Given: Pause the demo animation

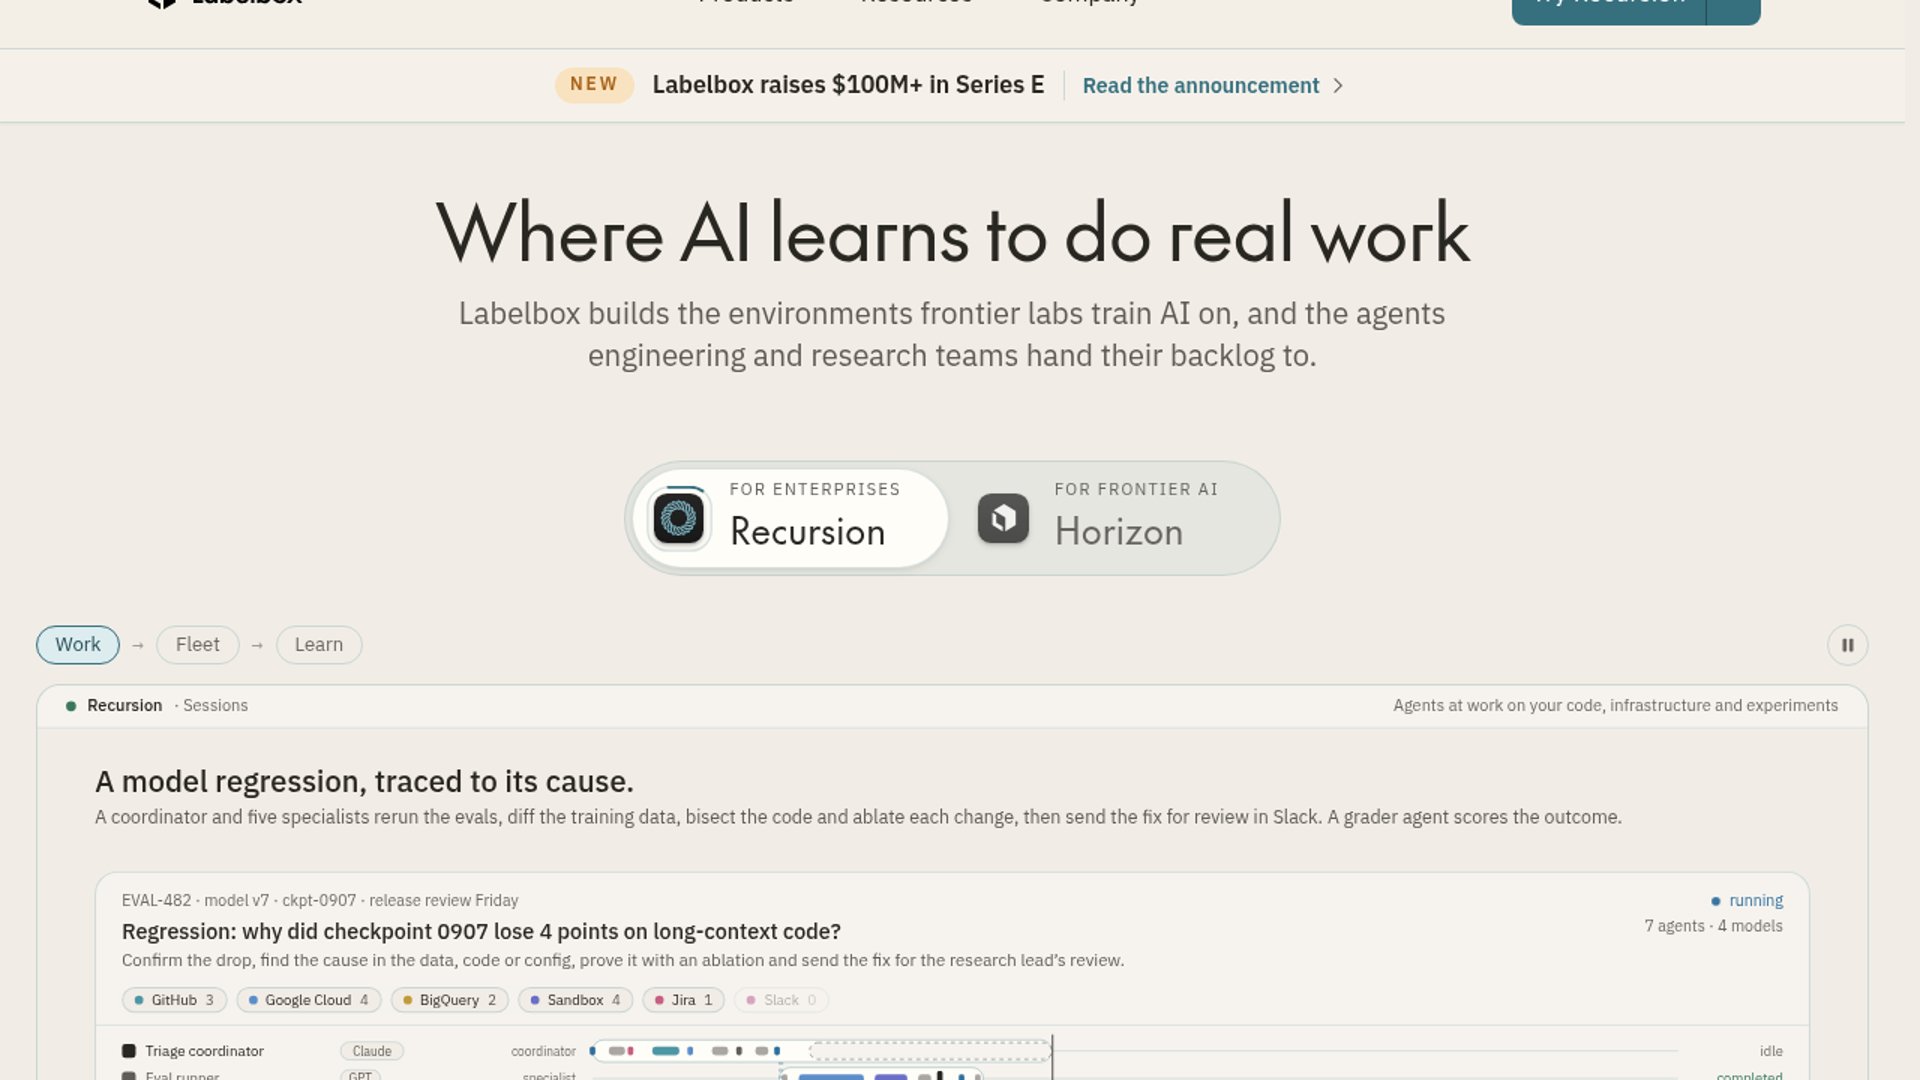Looking at the screenshot, I should pyautogui.click(x=1847, y=645).
